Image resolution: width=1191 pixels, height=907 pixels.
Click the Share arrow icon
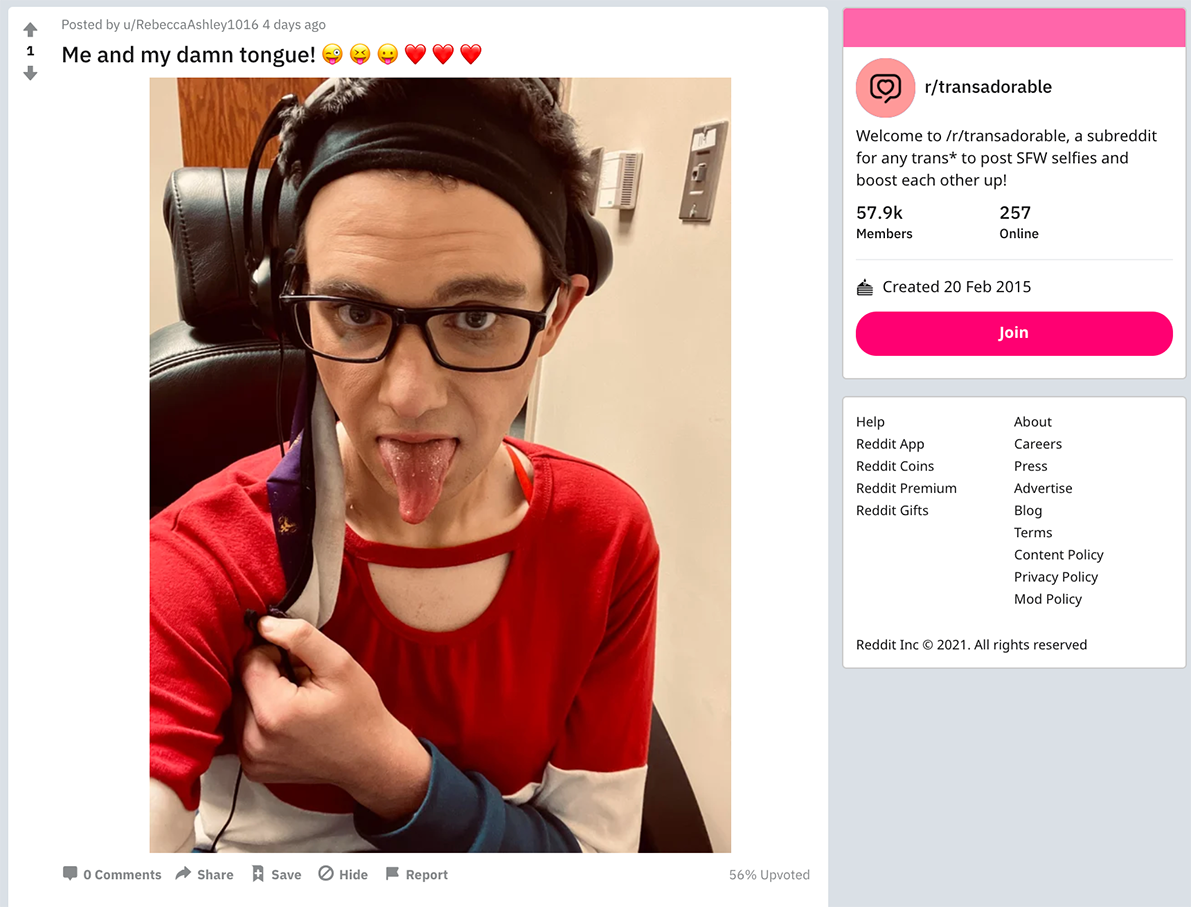pyautogui.click(x=183, y=874)
